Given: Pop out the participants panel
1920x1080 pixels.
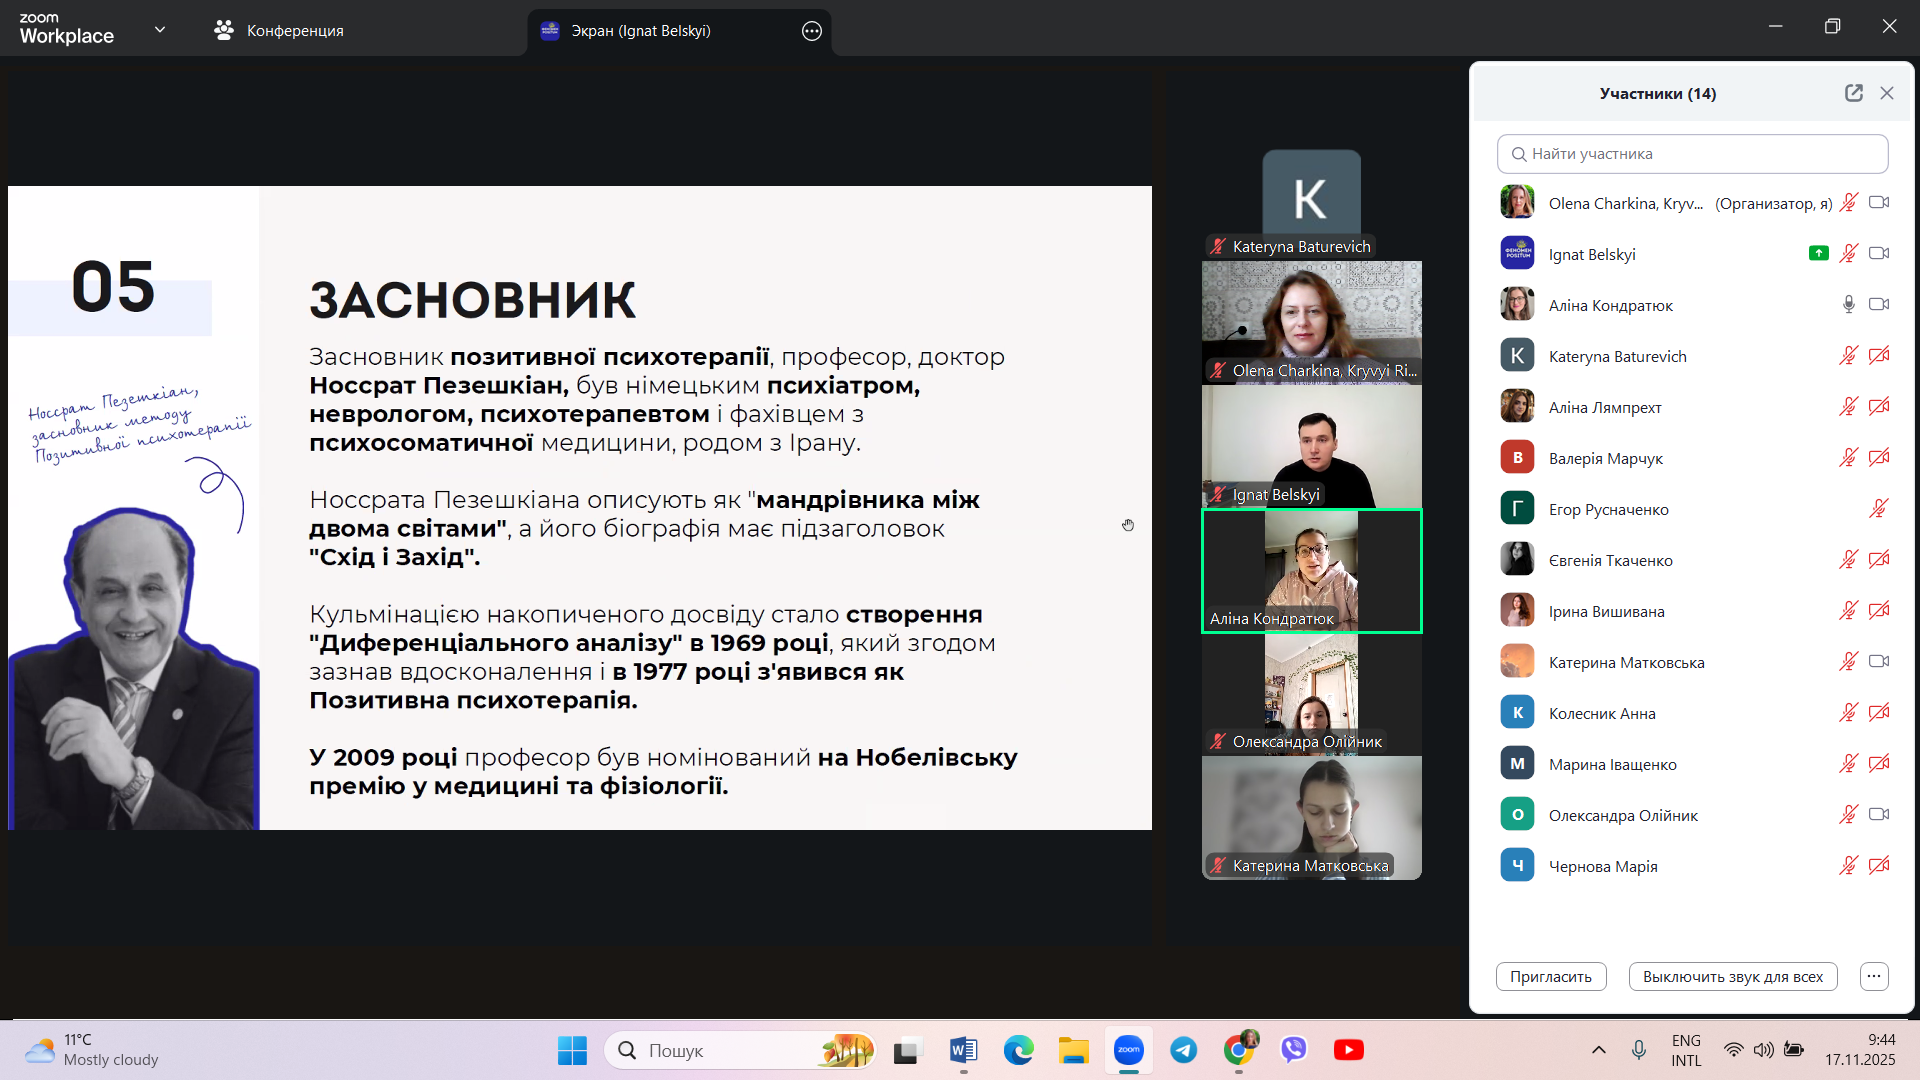Looking at the screenshot, I should (x=1853, y=93).
